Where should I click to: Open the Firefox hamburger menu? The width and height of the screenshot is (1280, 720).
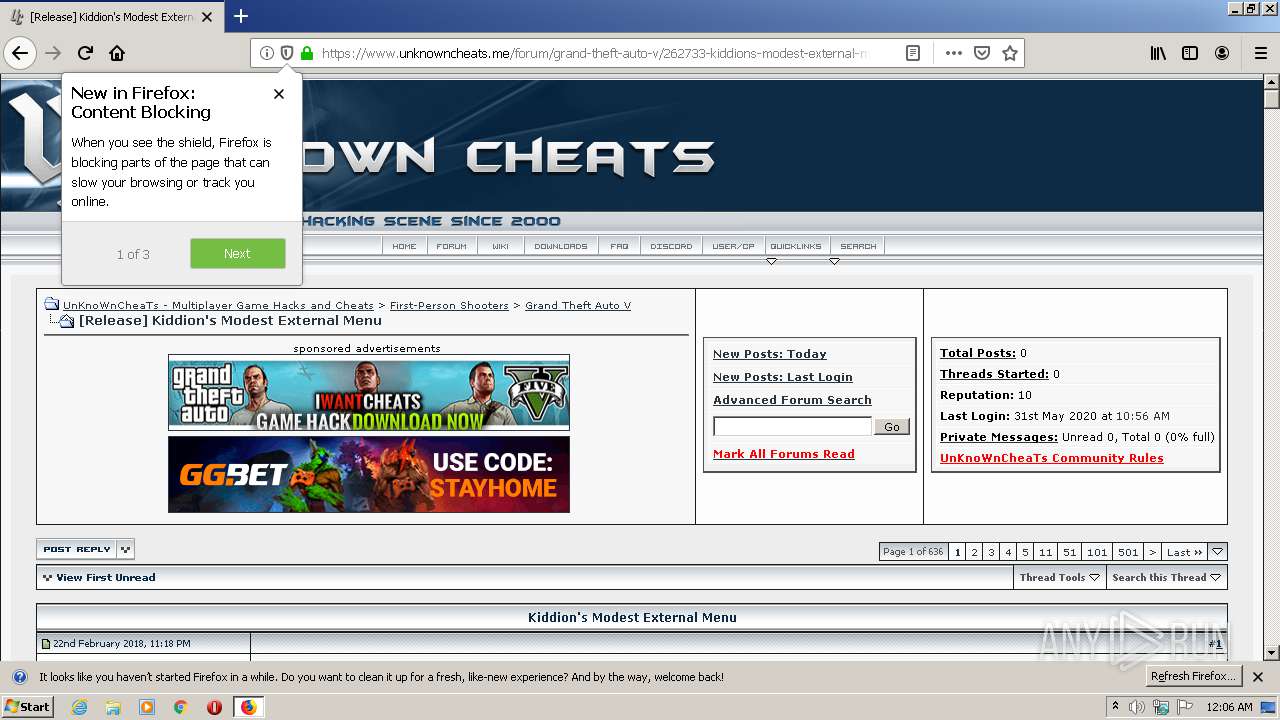click(x=1260, y=53)
